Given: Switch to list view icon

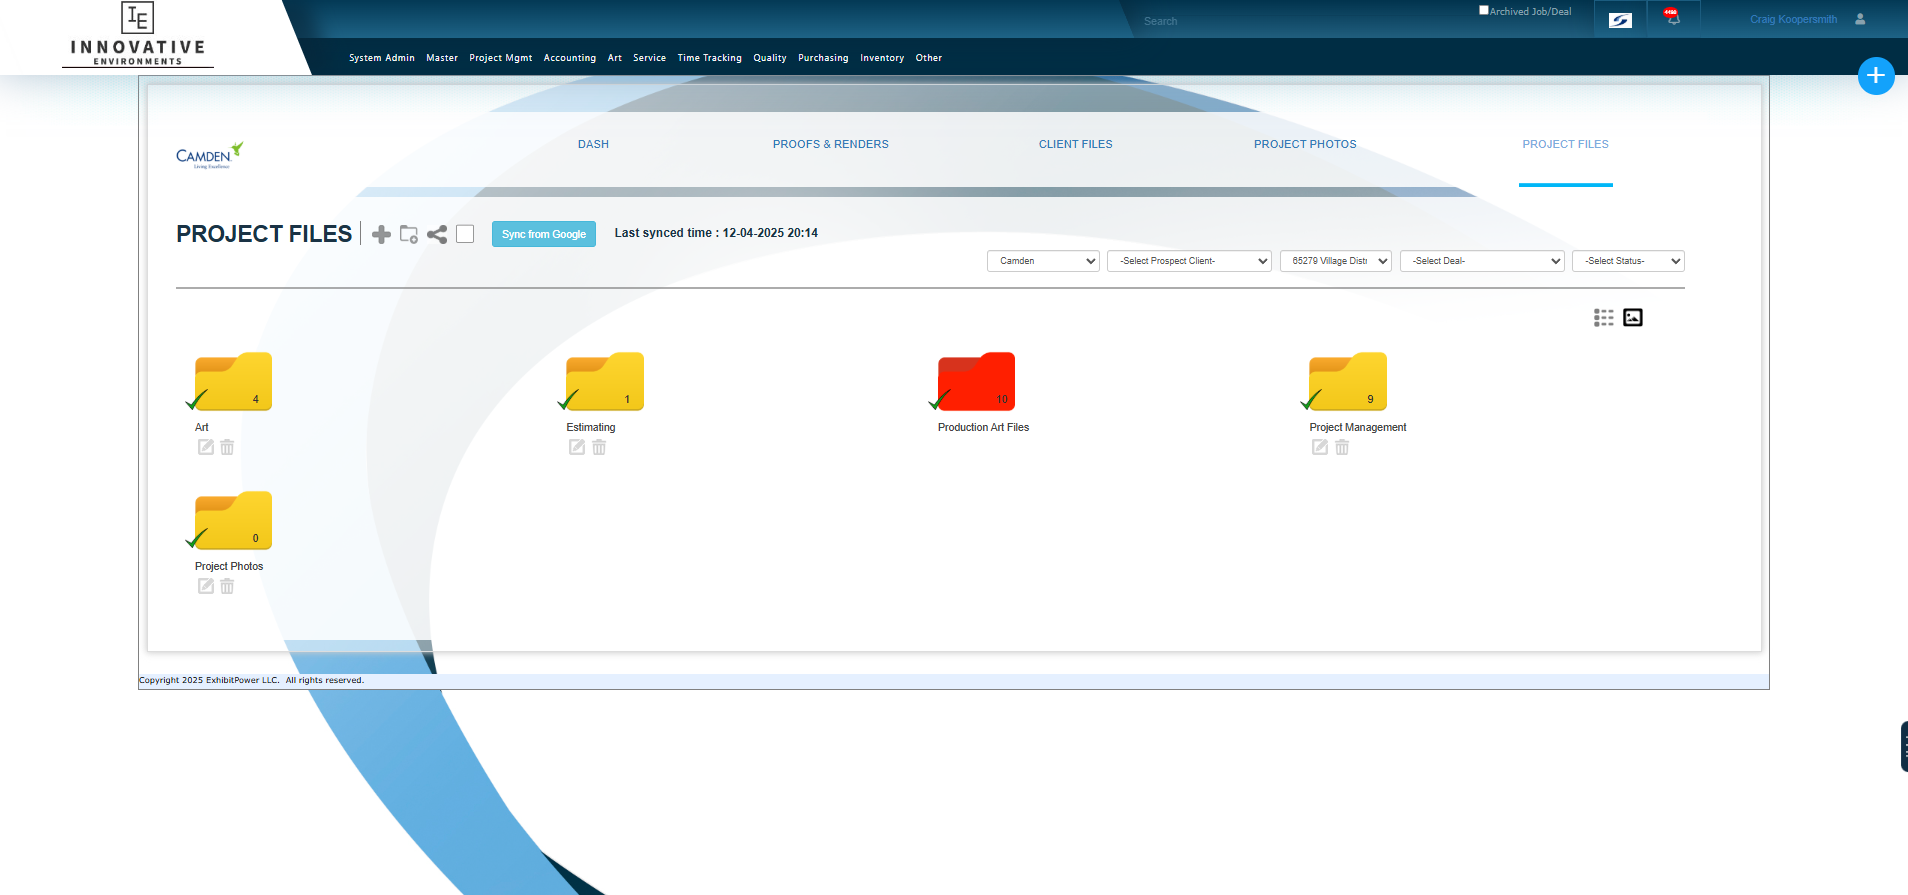Looking at the screenshot, I should (1604, 317).
